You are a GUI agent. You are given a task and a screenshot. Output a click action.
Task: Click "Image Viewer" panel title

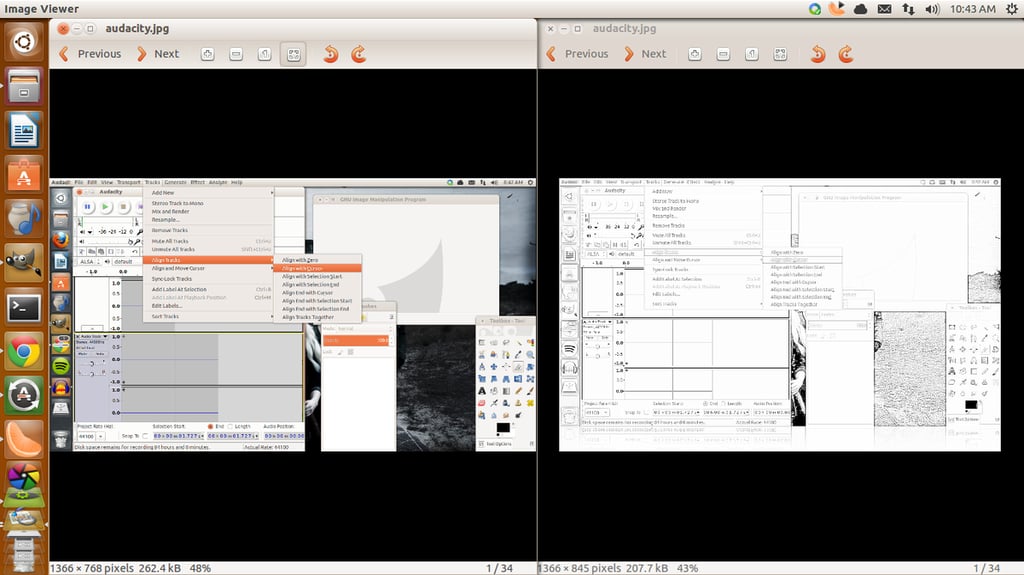coord(41,9)
